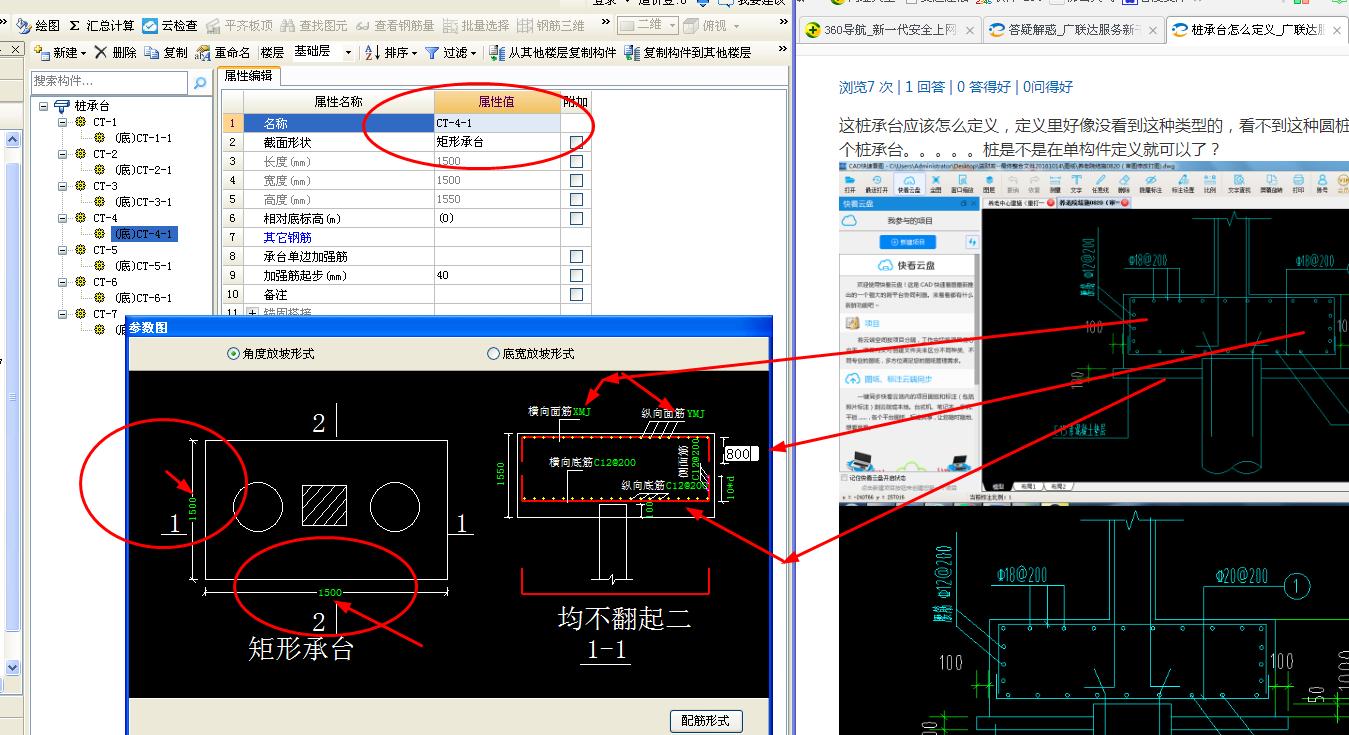This screenshot has width=1349, height=735.
Task: Collapse the CT-4 tree node
Action: point(62,218)
